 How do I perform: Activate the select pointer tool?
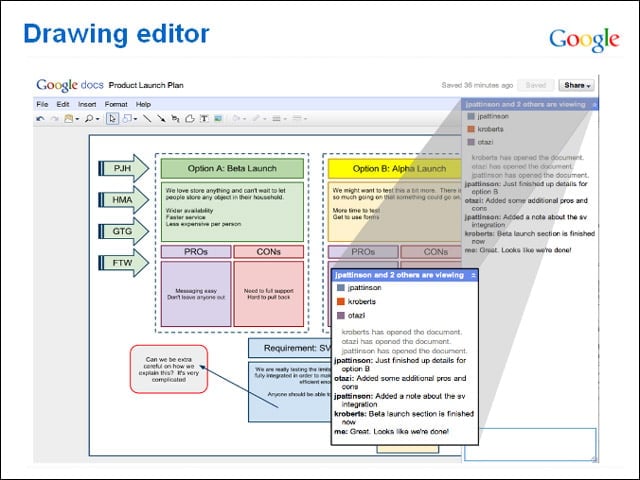click(112, 119)
